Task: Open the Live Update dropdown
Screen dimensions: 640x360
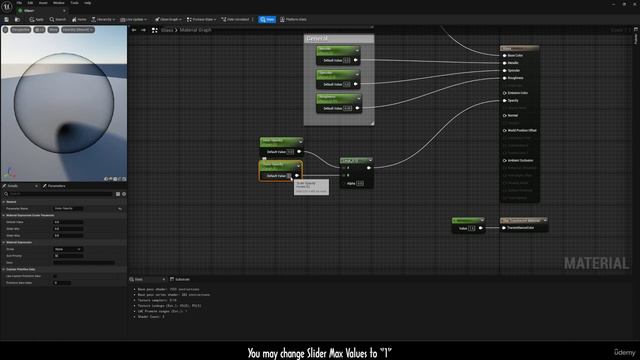Action: [x=133, y=20]
